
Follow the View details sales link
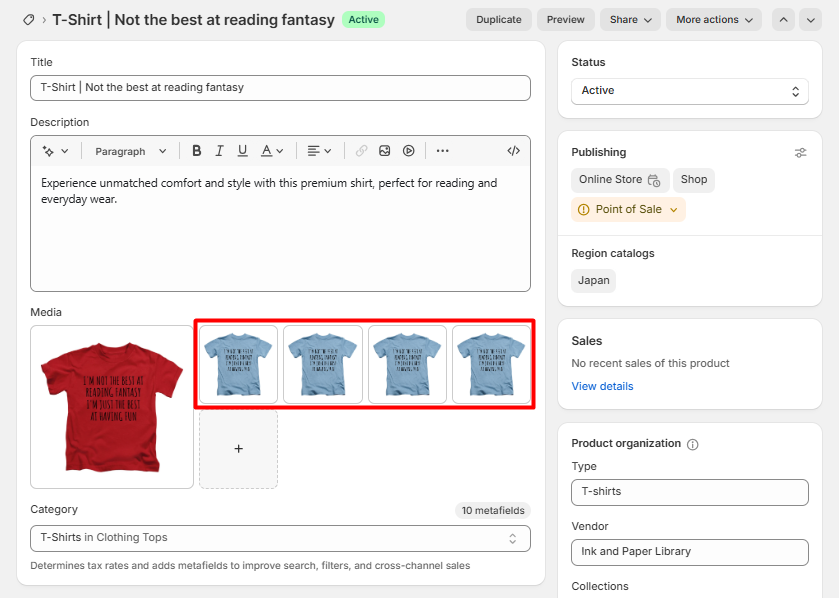[602, 386]
